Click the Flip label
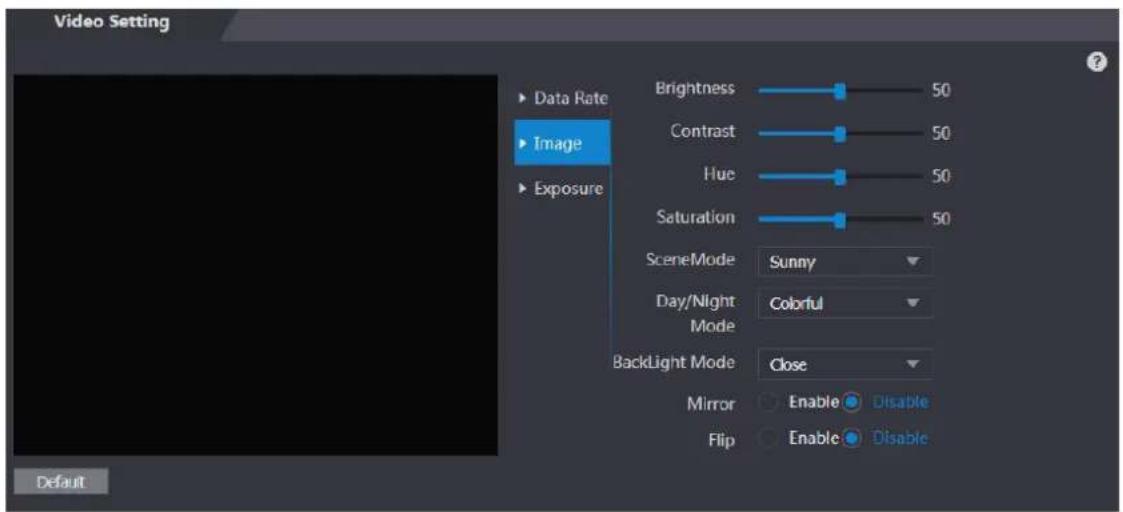Screen dimensions: 1123x512 click(722, 440)
